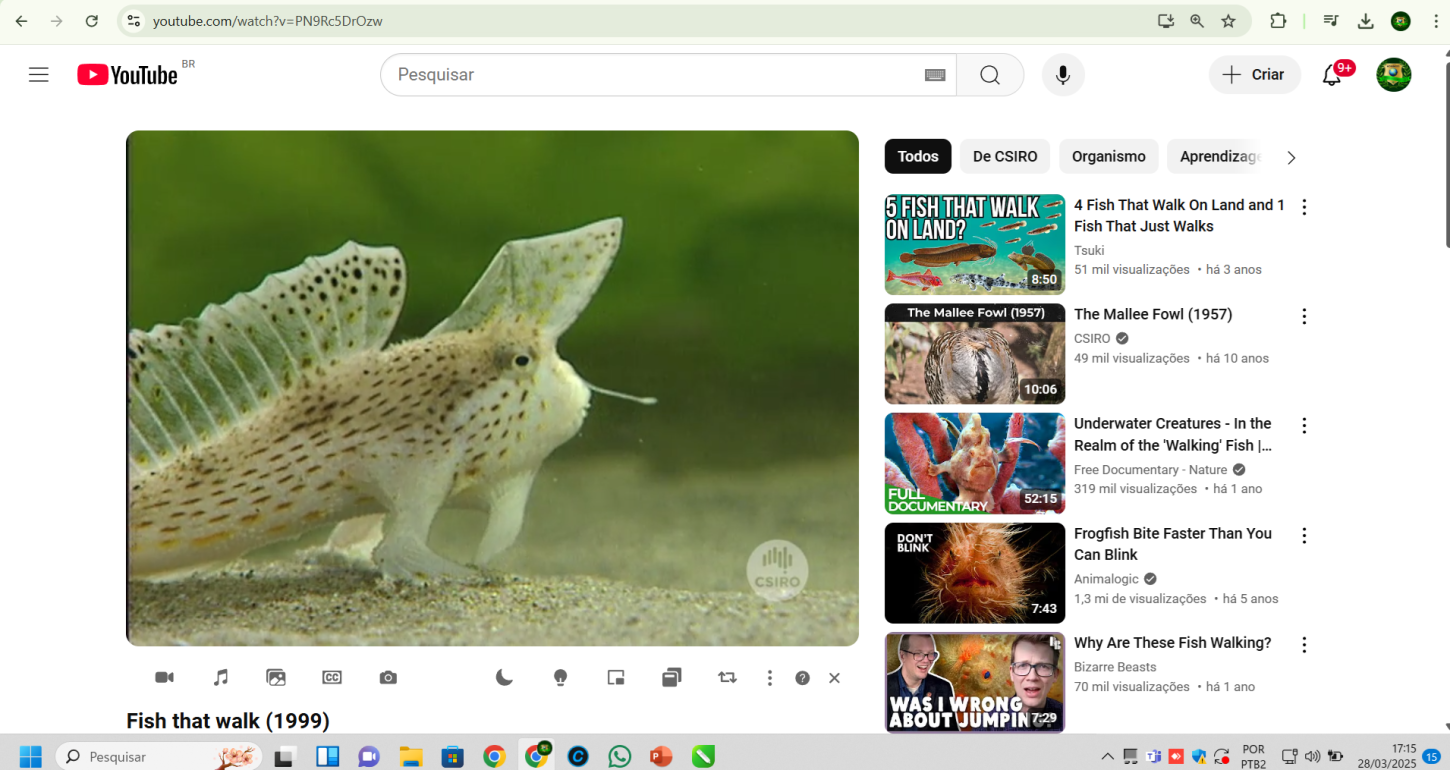Toggle the dark mode moon icon
The height and width of the screenshot is (770, 1450).
[x=504, y=678]
